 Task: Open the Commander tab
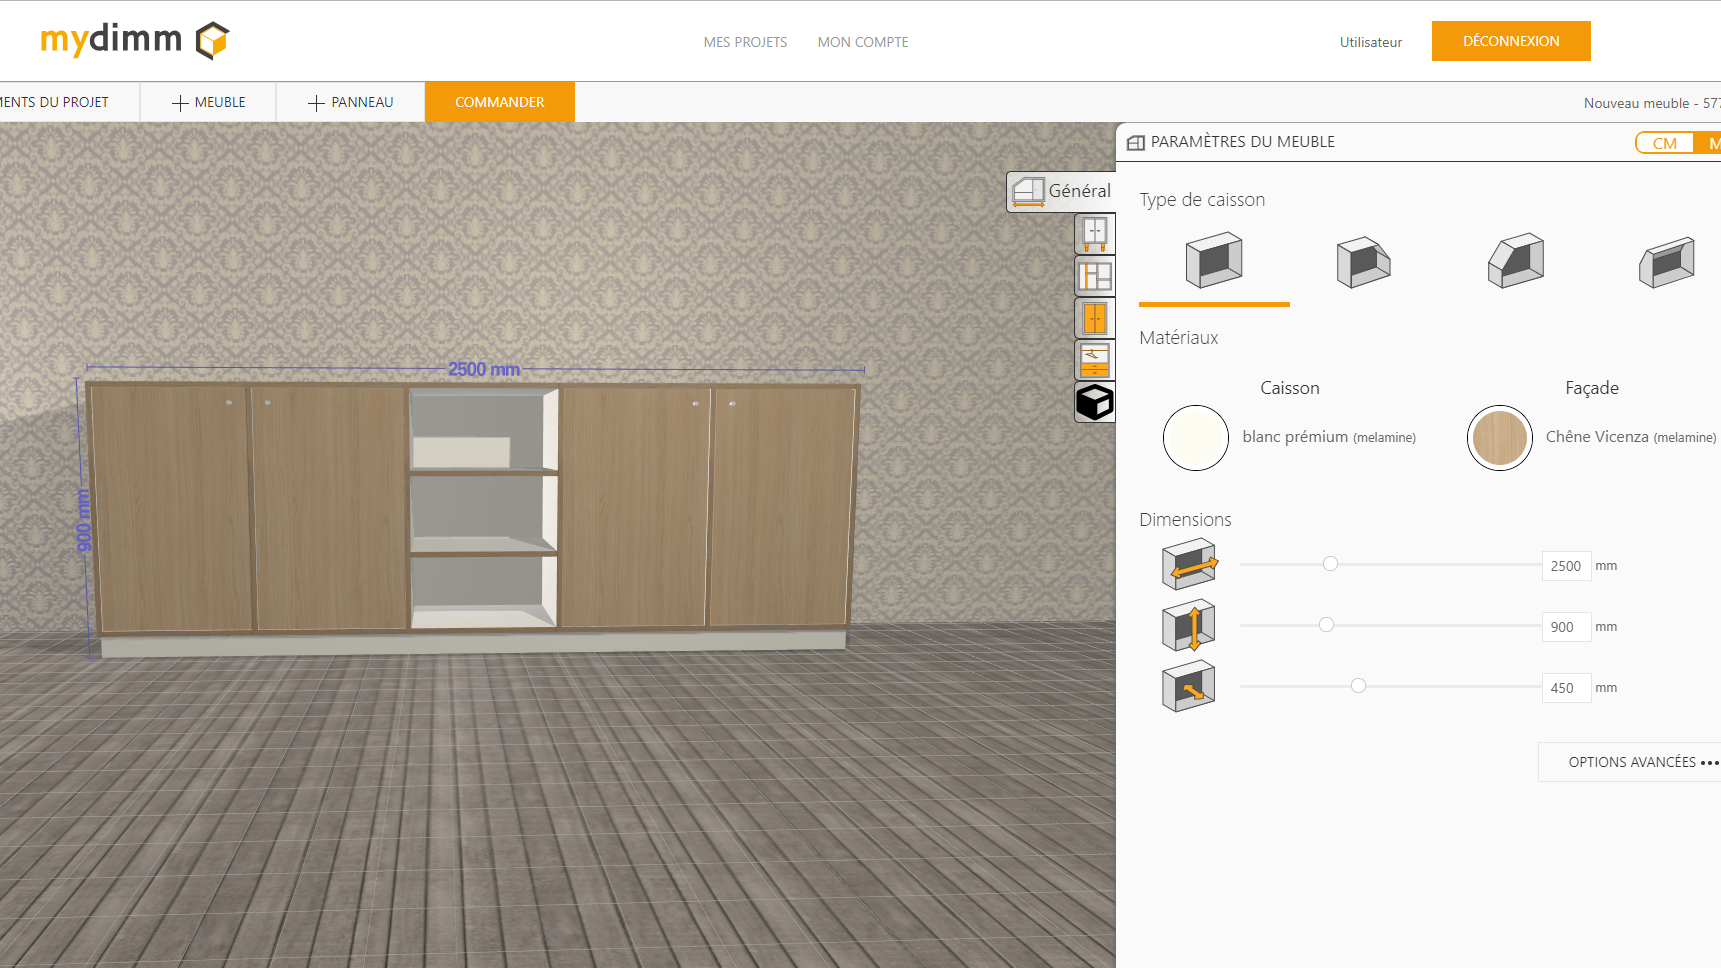point(499,102)
